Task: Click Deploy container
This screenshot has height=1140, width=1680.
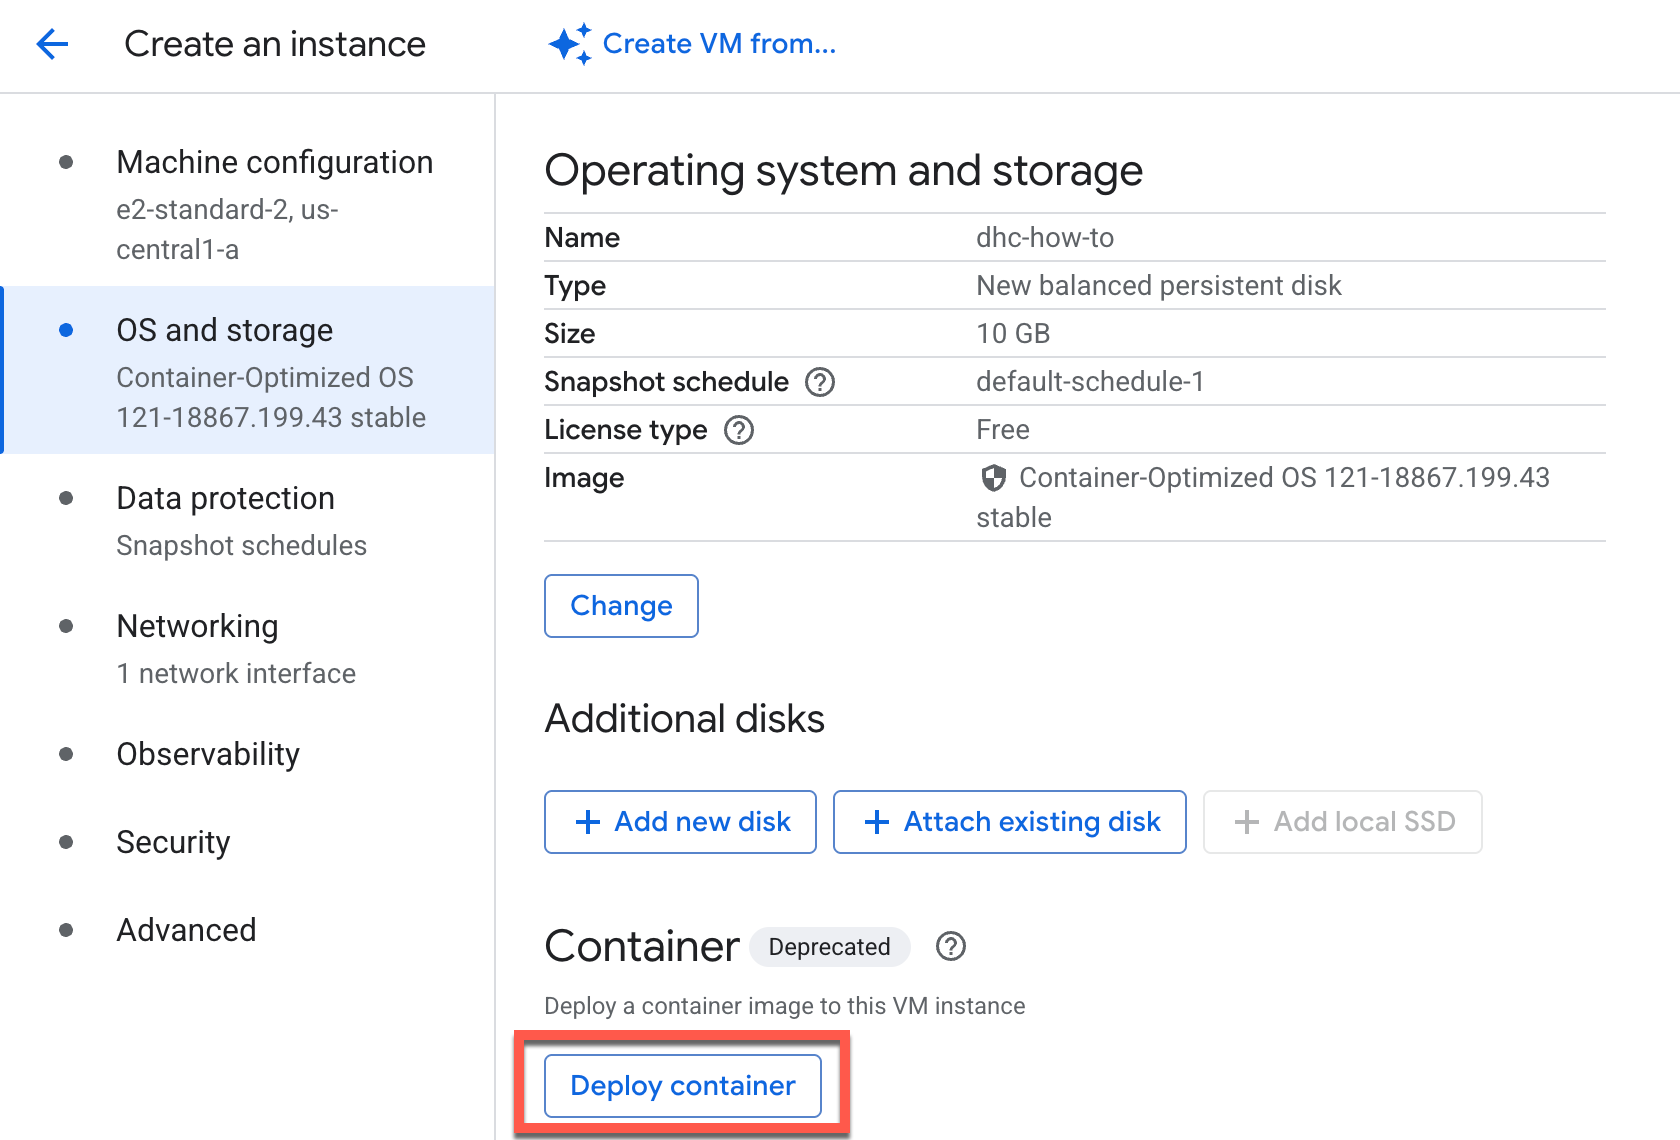Action: pos(681,1085)
